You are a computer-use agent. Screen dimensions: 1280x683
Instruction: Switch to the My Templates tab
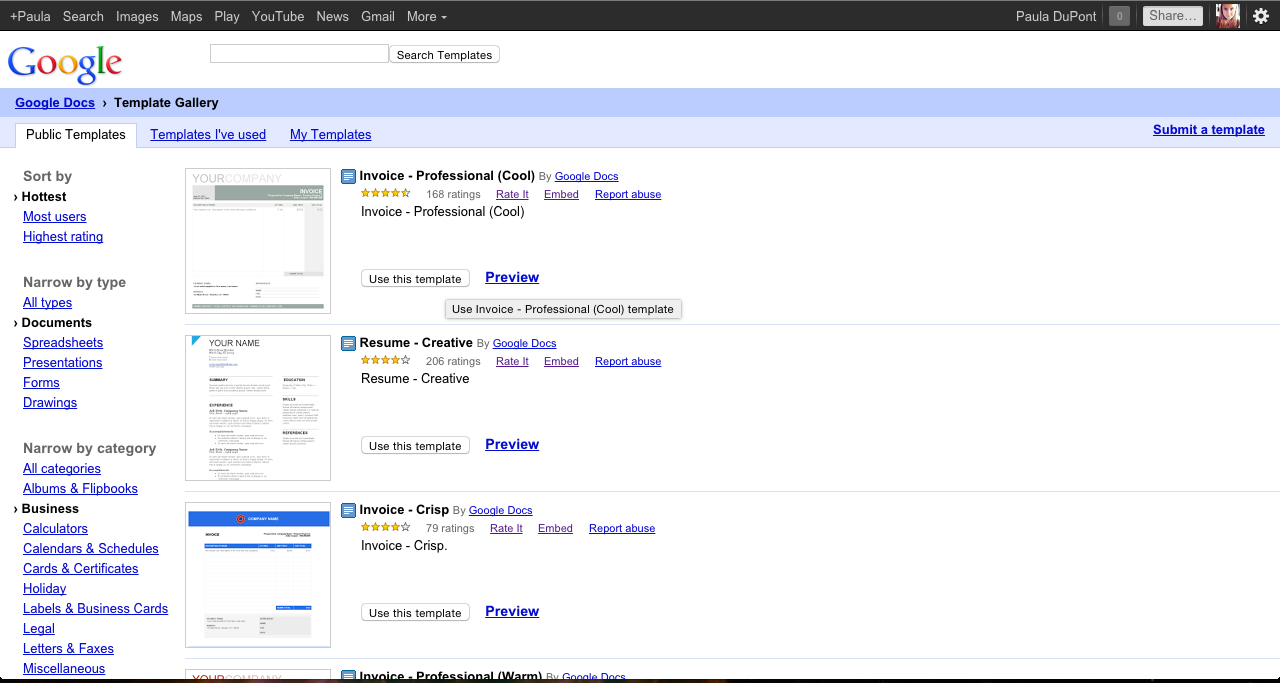[330, 135]
